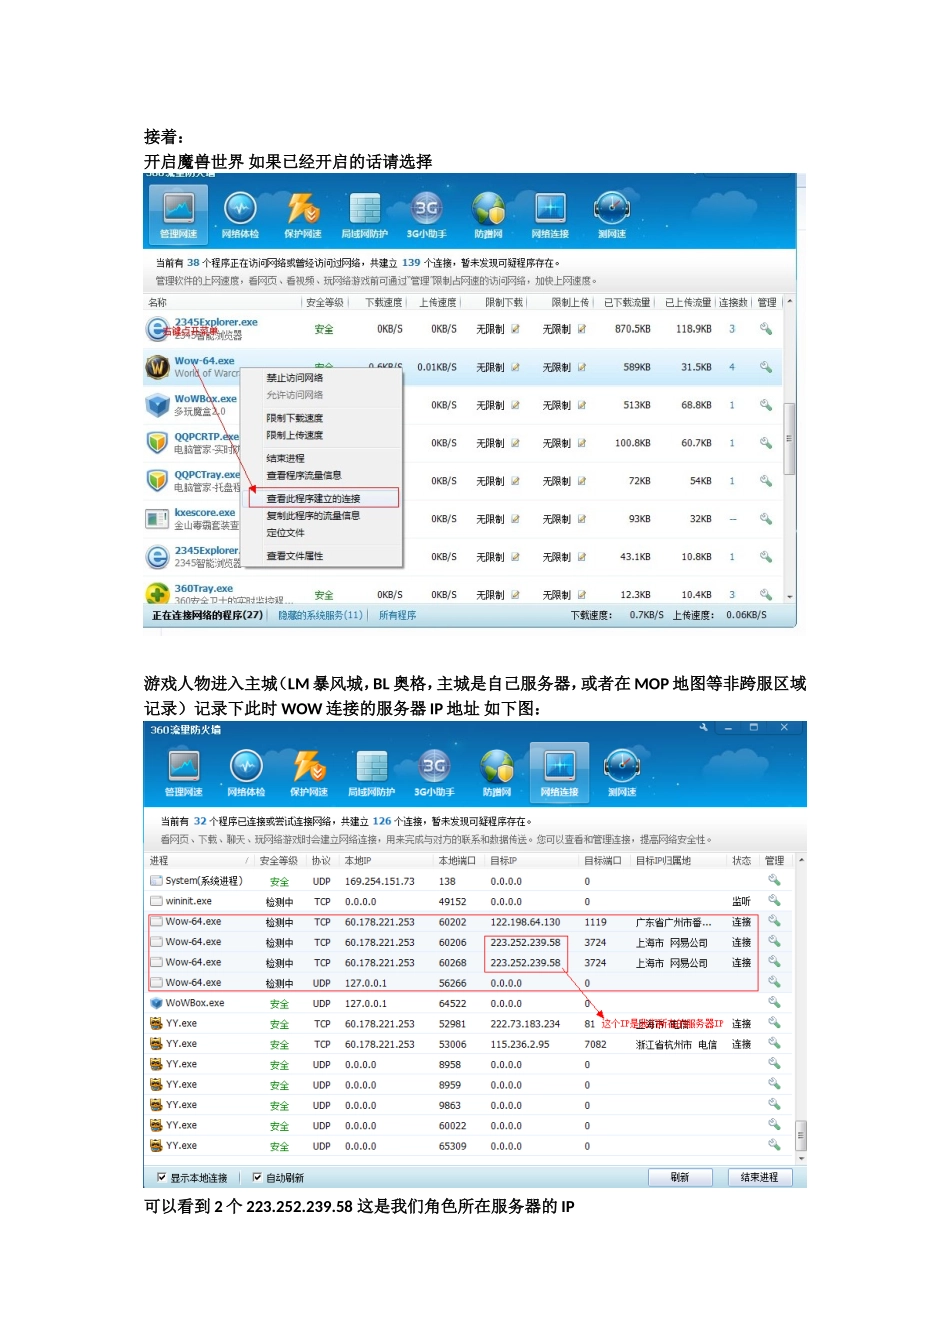Choose 复制此程序的流量信息 from the context menu
Image resolution: width=950 pixels, height=1344 pixels.
click(313, 515)
